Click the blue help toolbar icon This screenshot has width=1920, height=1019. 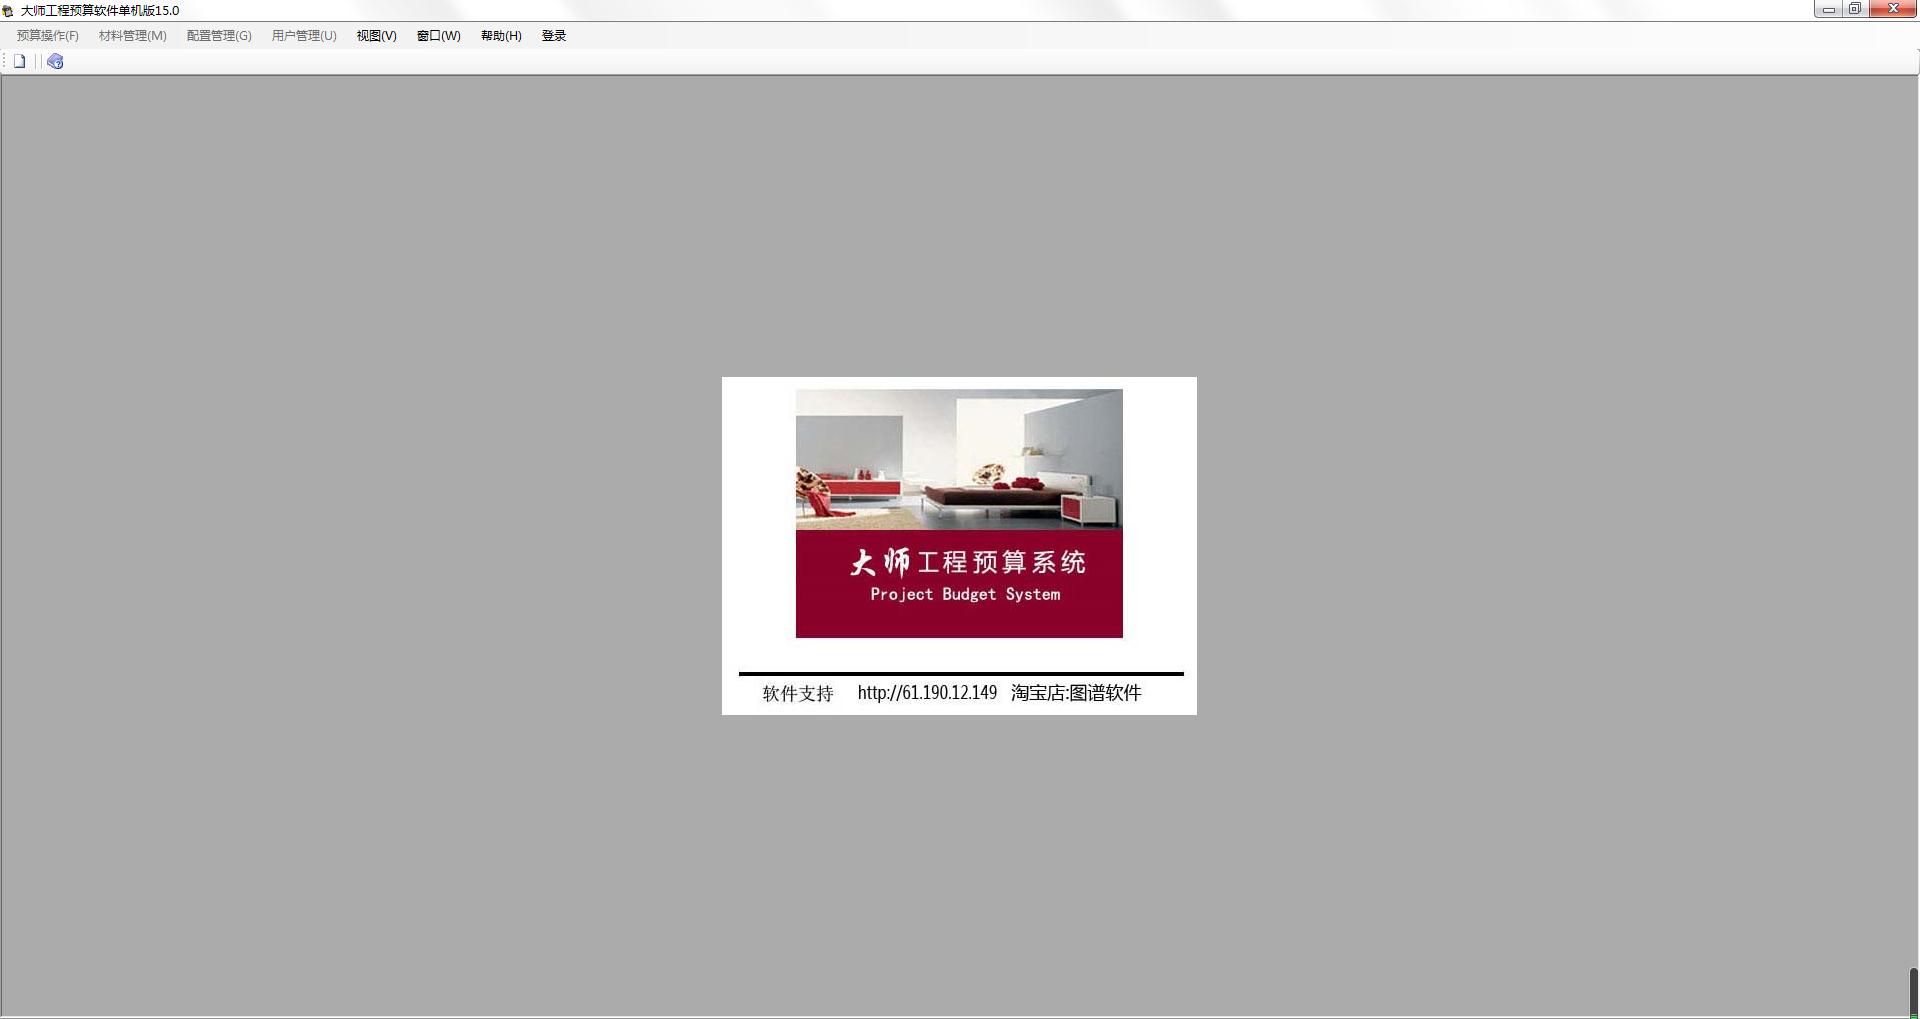[x=55, y=61]
